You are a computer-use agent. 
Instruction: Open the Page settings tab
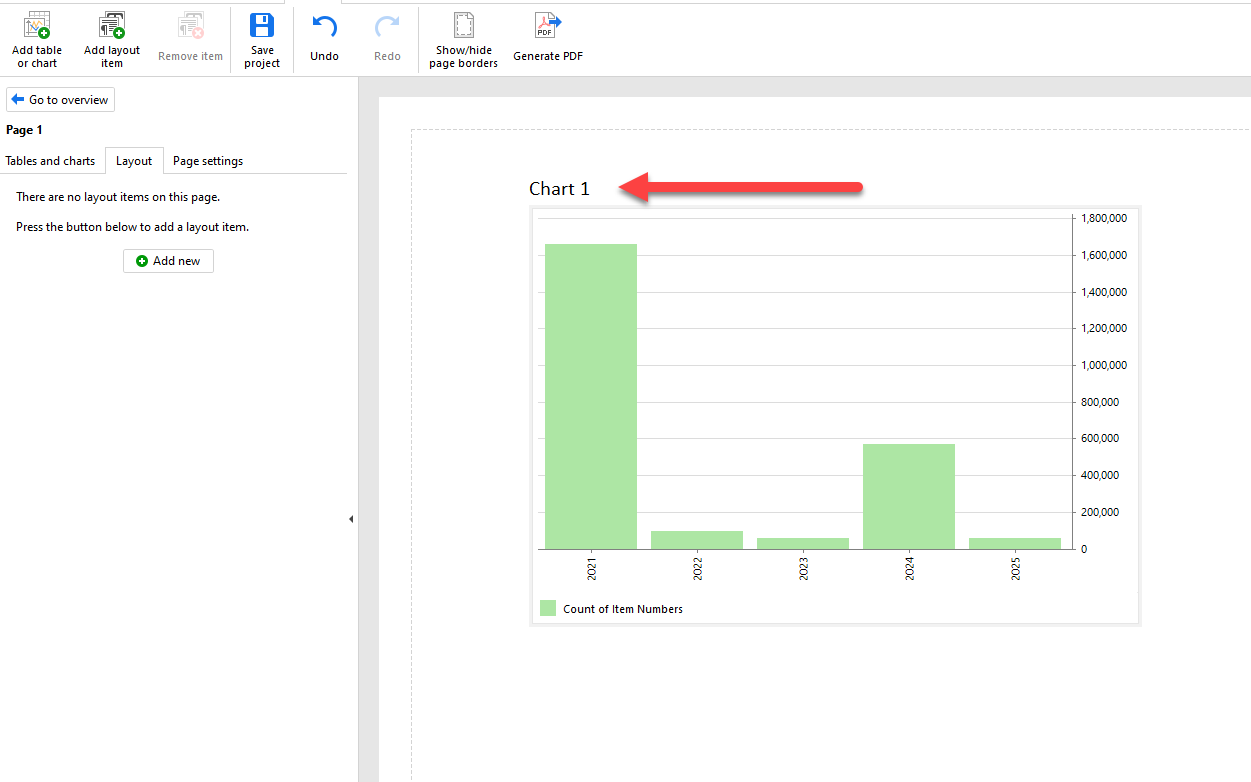[208, 161]
